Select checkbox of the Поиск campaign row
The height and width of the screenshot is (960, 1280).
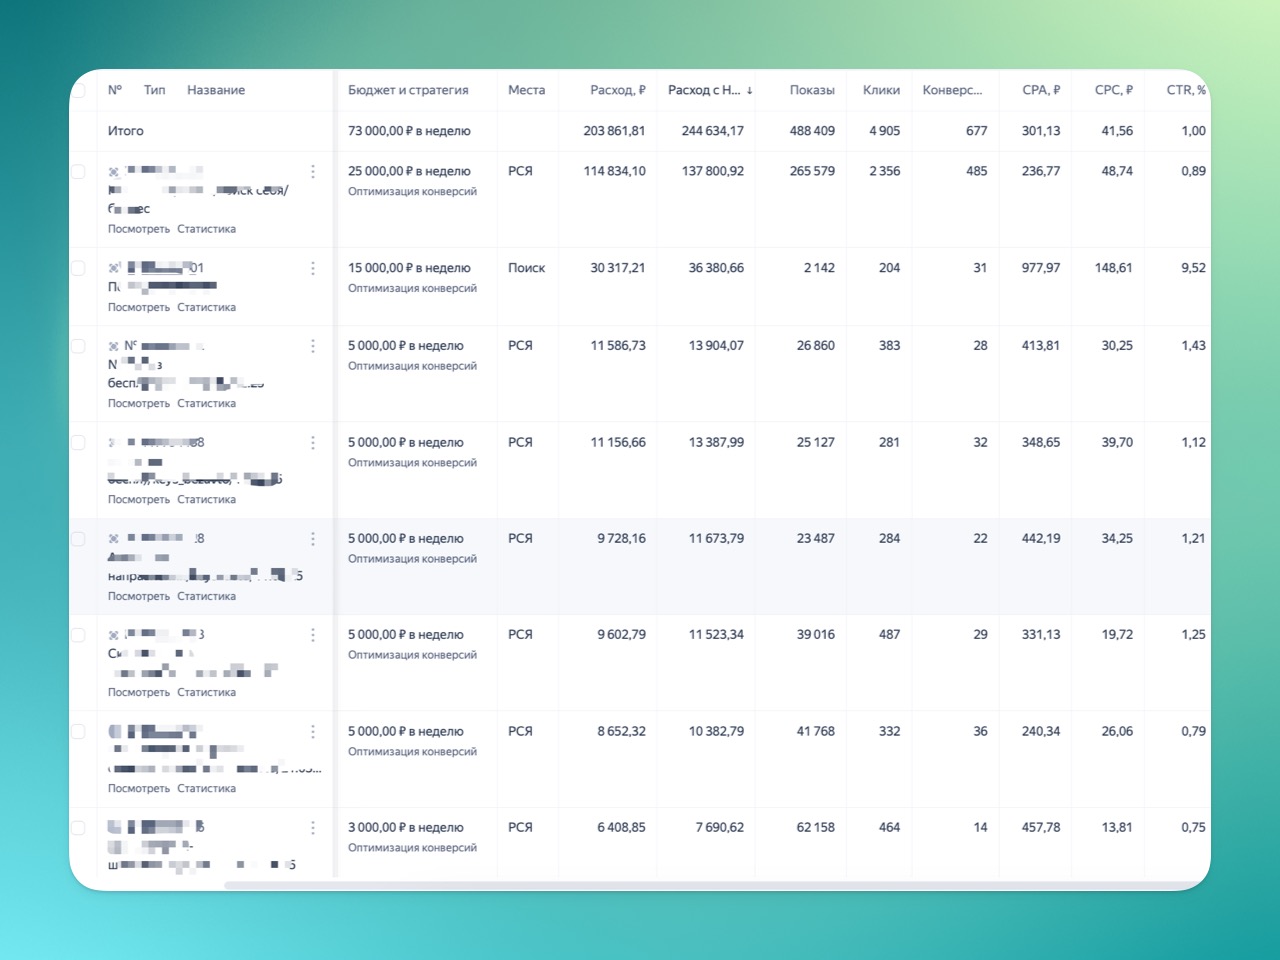point(79,268)
